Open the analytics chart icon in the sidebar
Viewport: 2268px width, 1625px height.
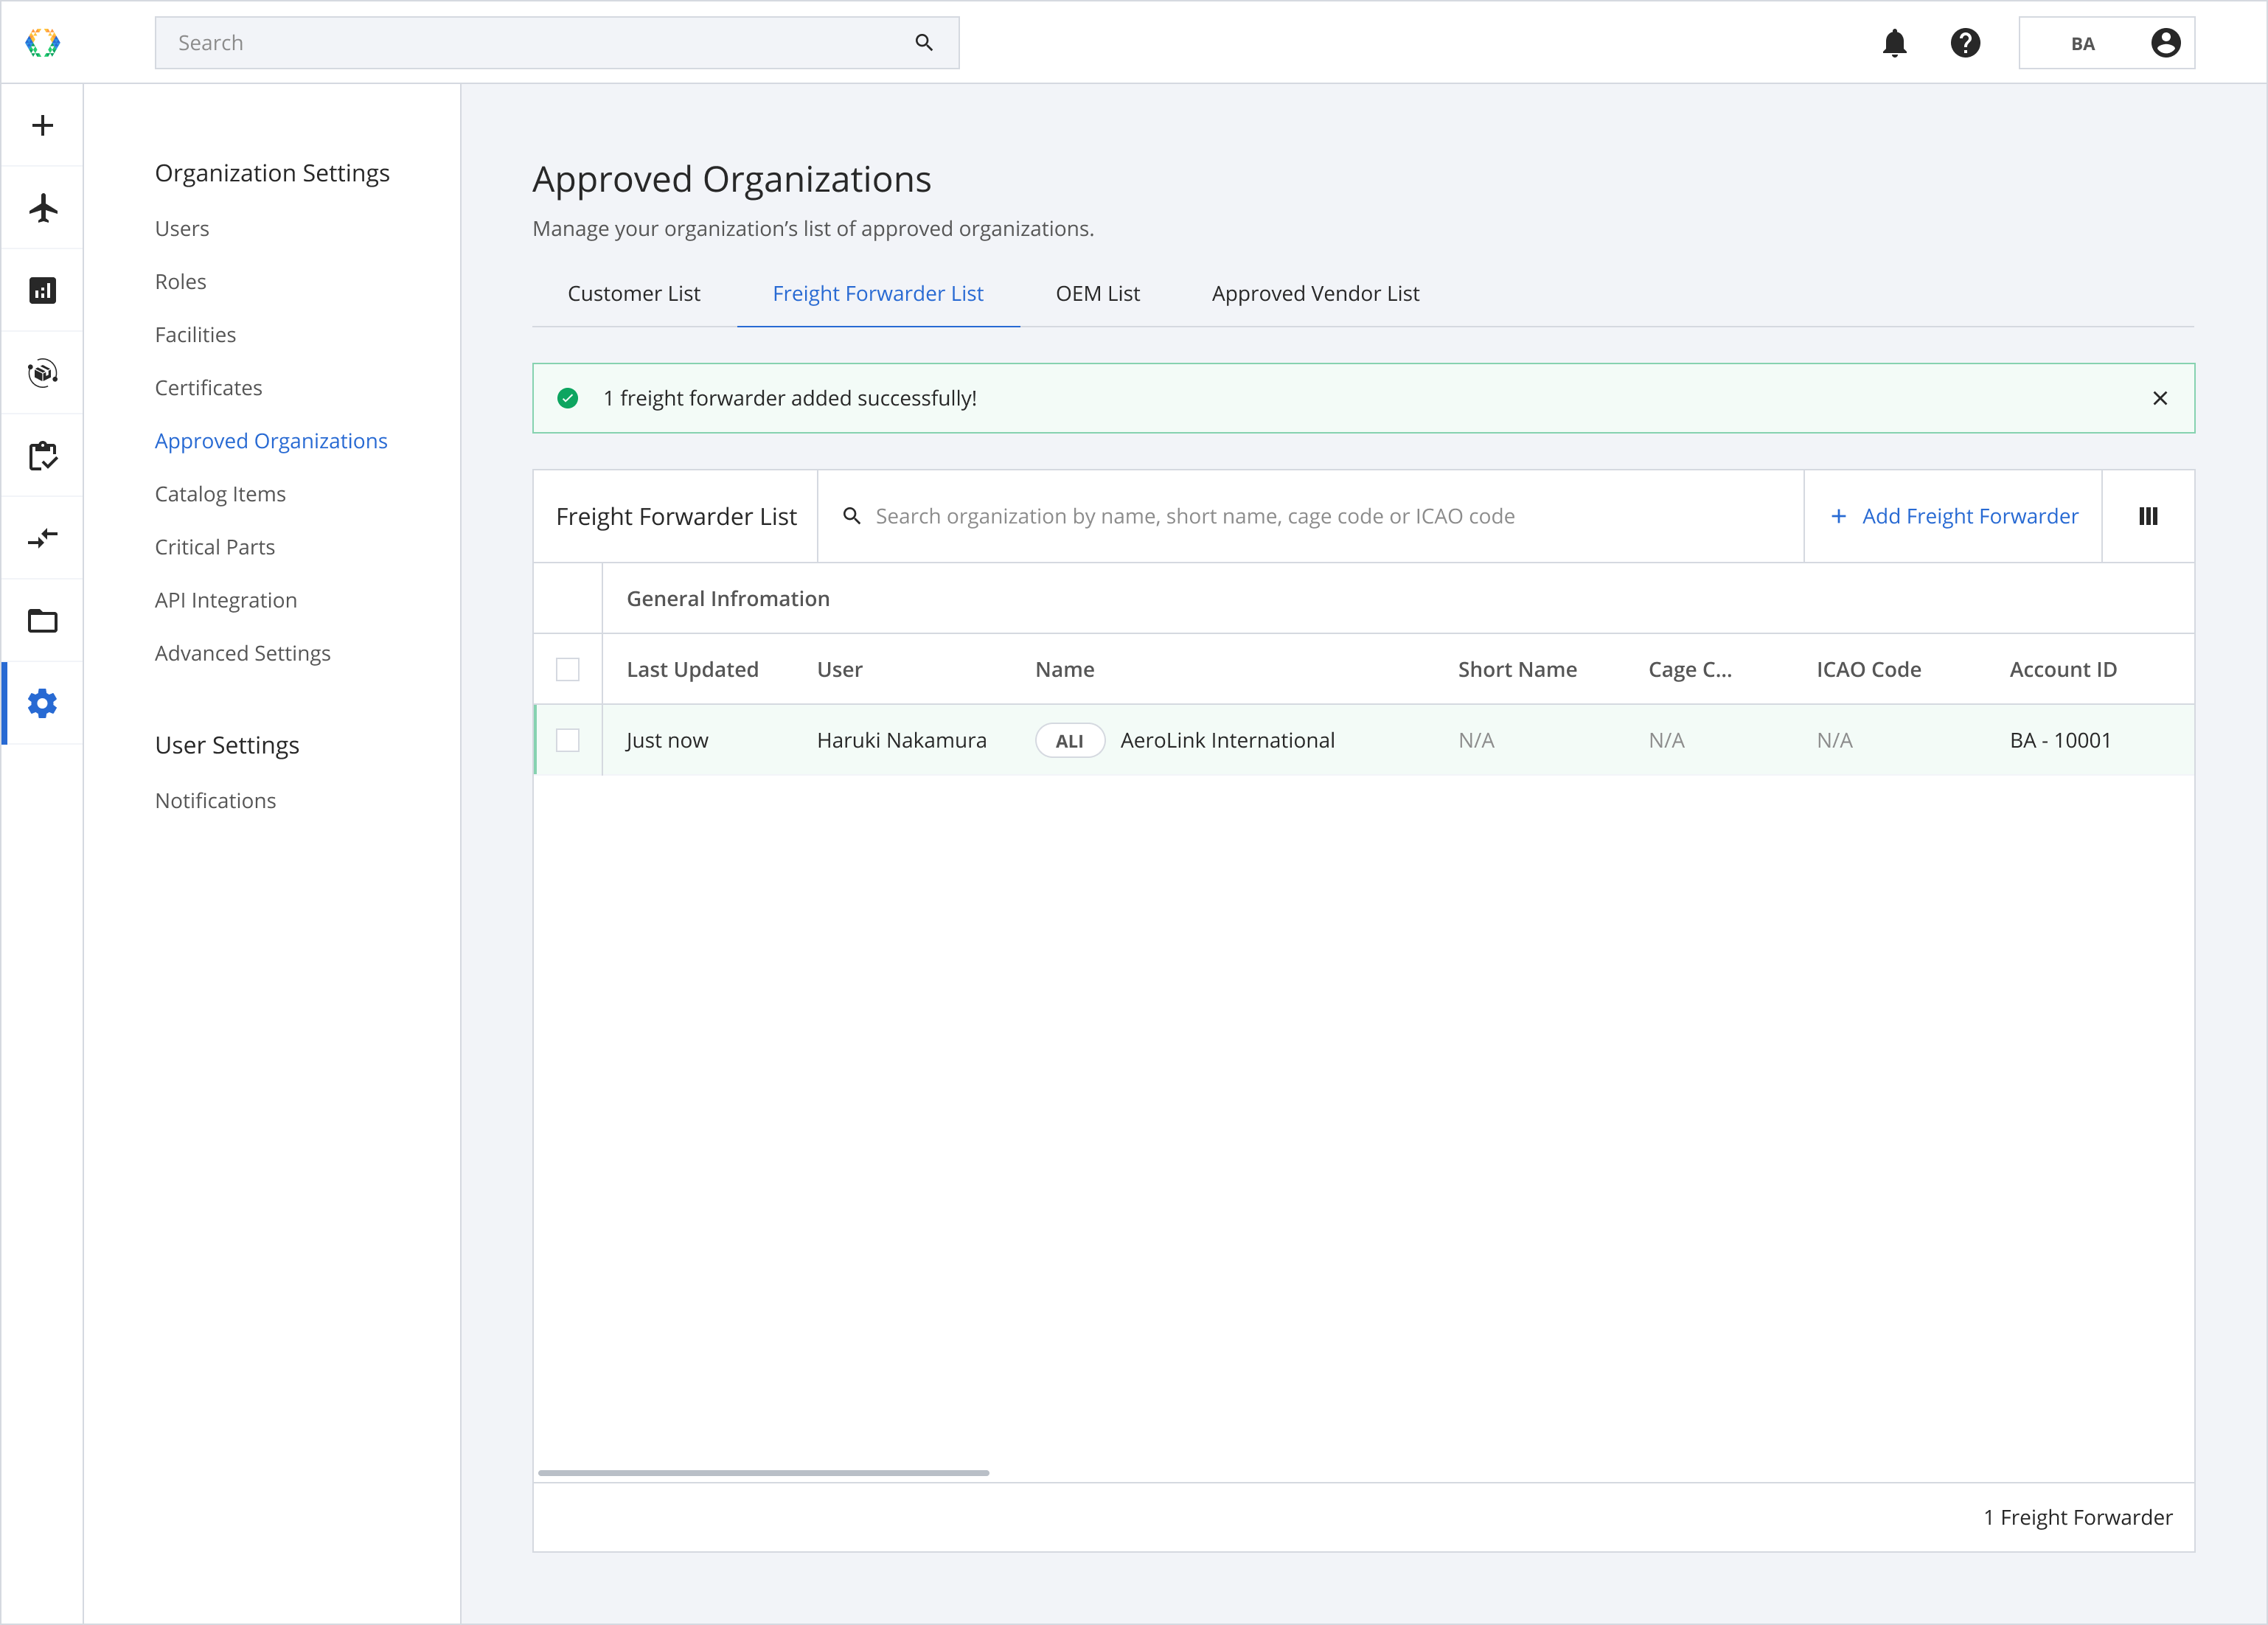(42, 291)
